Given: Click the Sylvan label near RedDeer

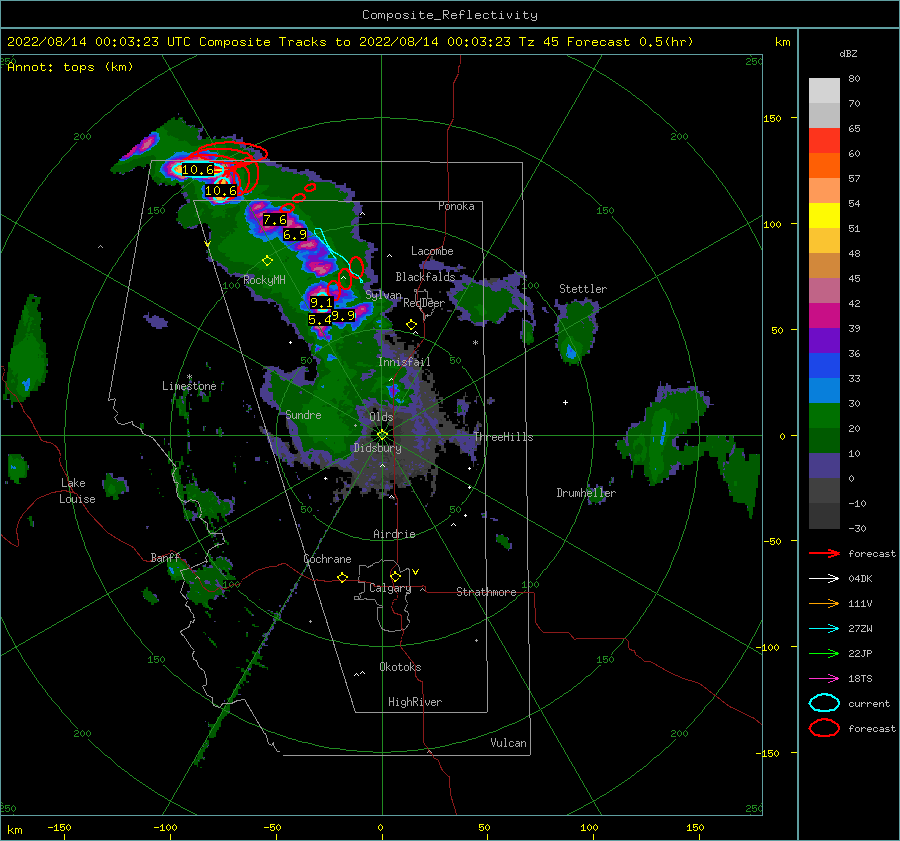Looking at the screenshot, I should [x=383, y=295].
